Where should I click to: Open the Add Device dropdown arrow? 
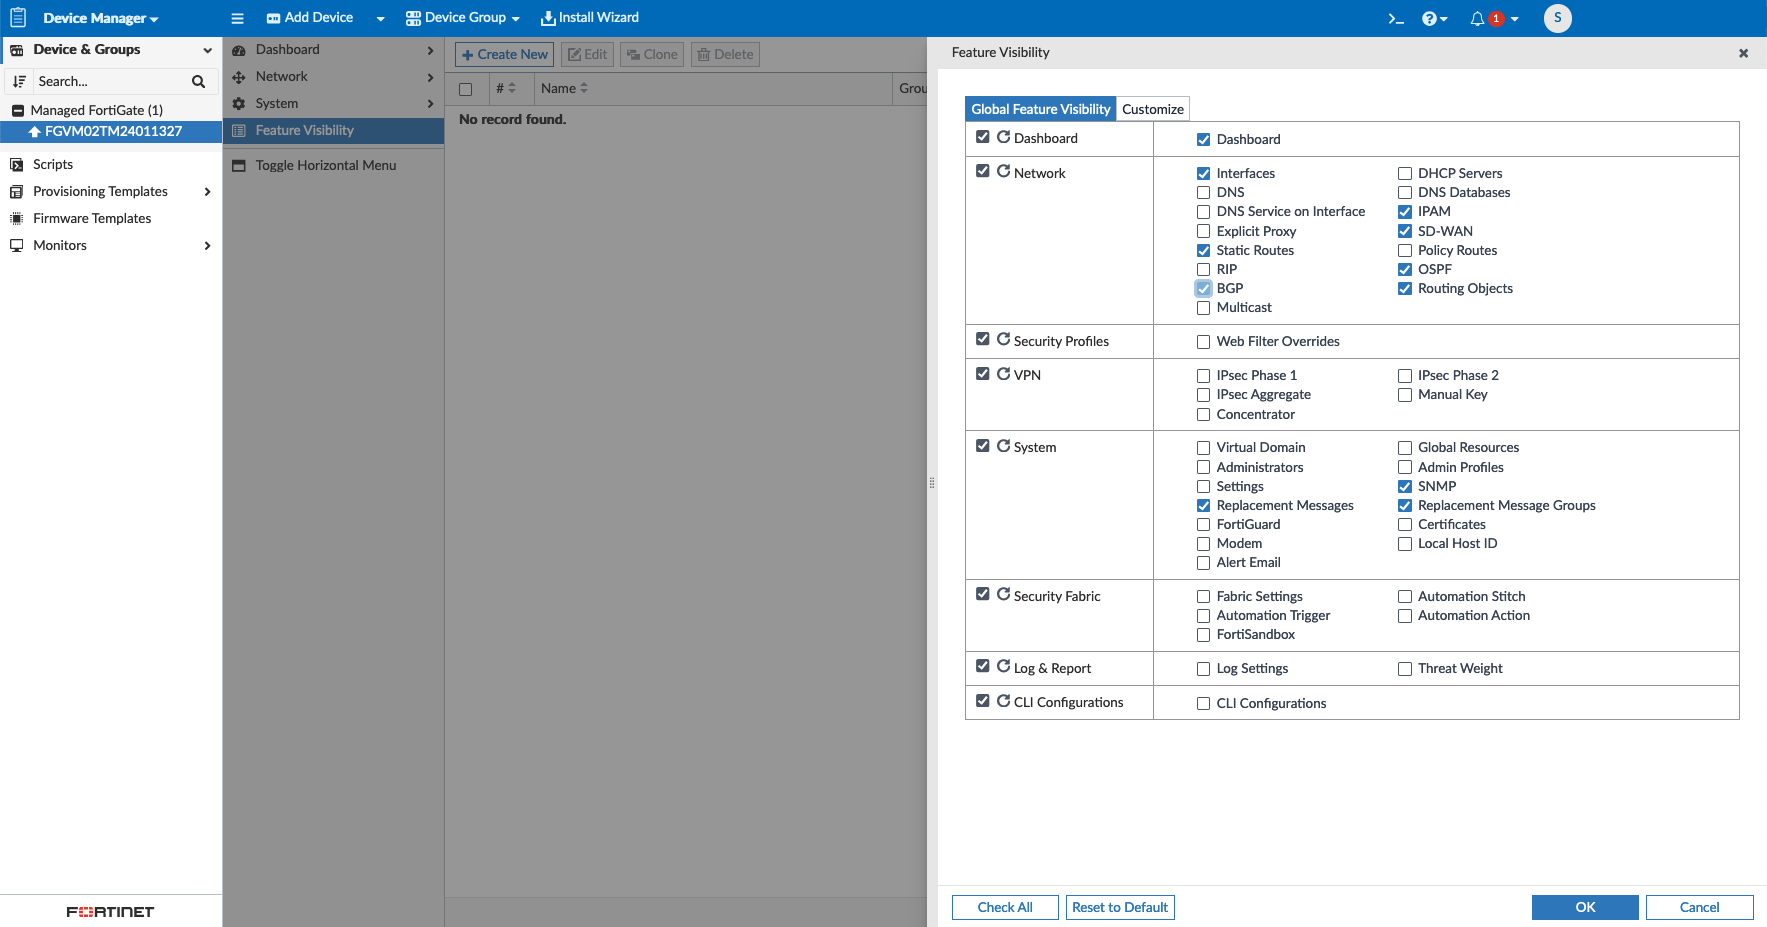(380, 19)
